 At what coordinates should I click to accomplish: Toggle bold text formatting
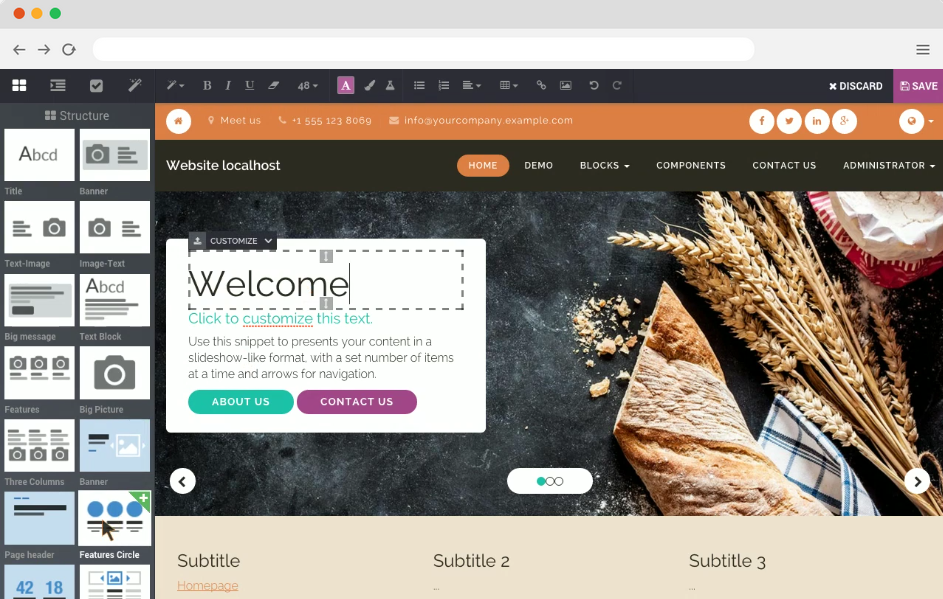[207, 85]
